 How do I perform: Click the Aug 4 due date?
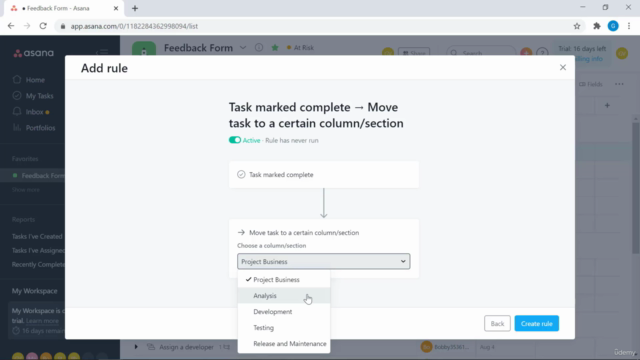[x=487, y=347]
